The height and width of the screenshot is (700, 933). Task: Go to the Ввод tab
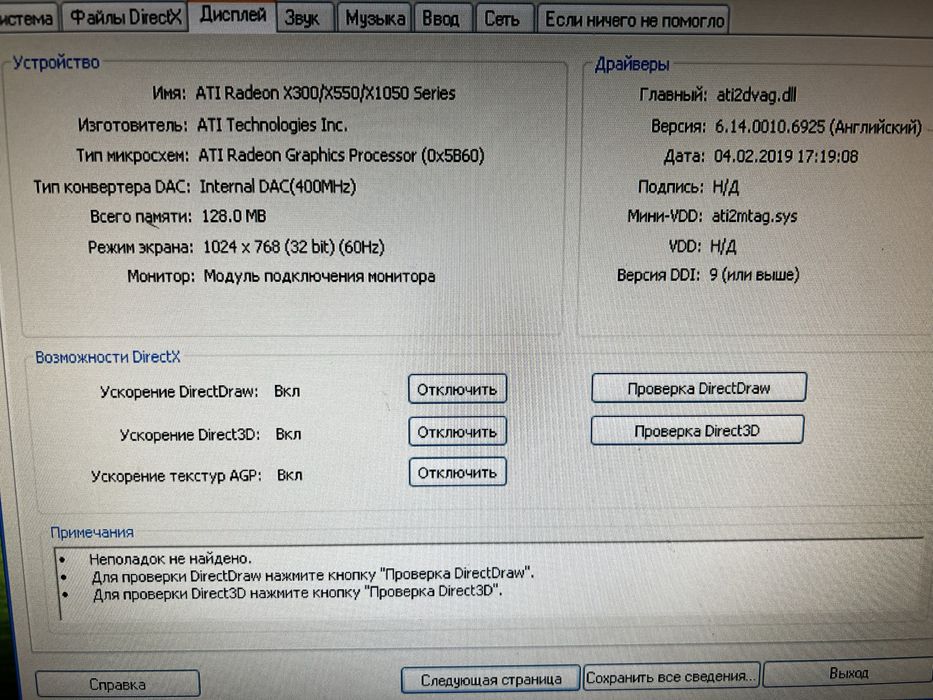[441, 19]
